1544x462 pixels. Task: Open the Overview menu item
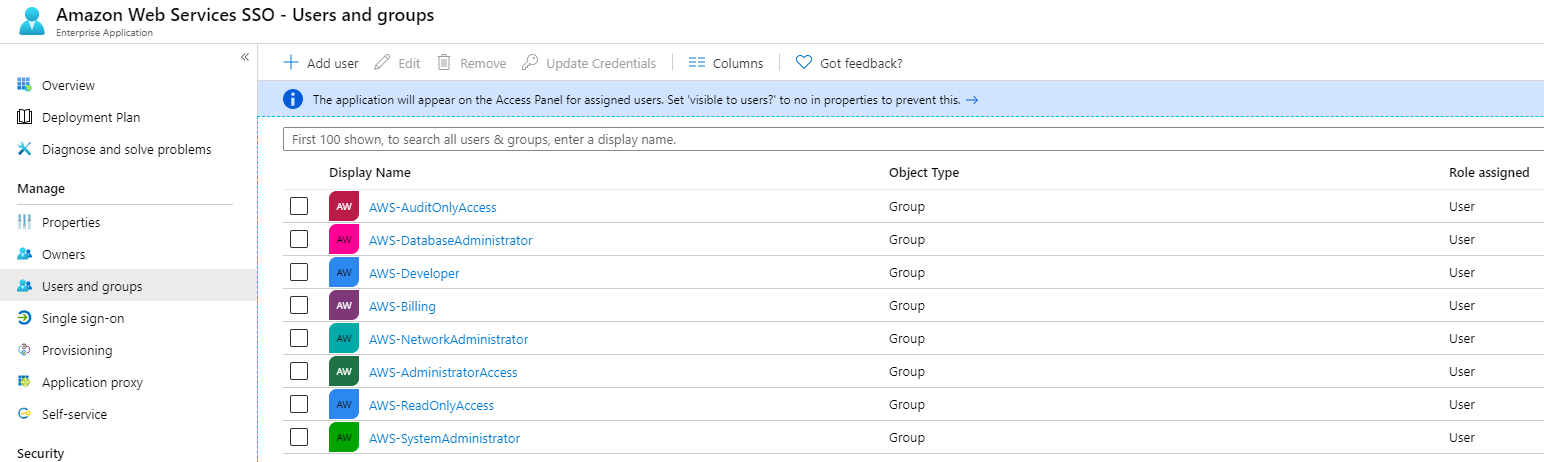[68, 85]
